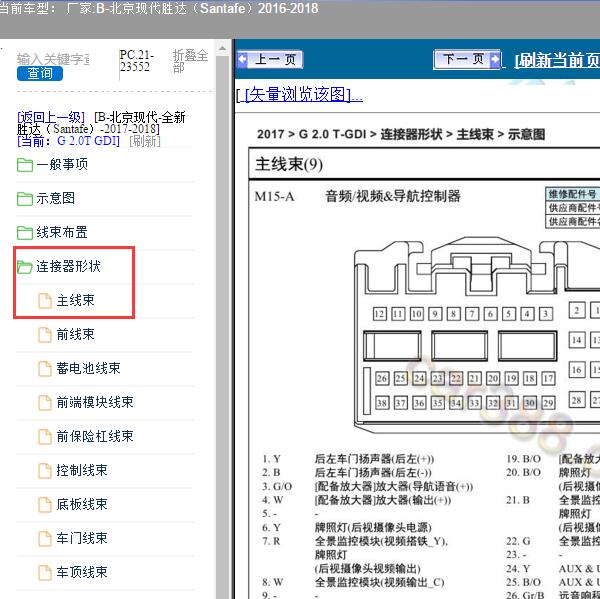Click the 车顶线束 document icon
The width and height of the screenshot is (600, 599).
tap(45, 573)
